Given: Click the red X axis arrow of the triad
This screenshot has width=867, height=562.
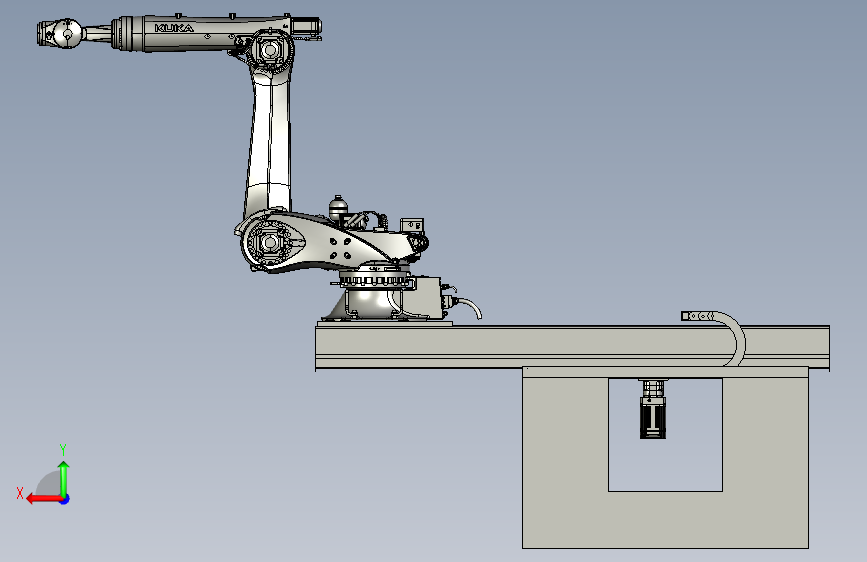Looking at the screenshot, I should pyautogui.click(x=43, y=499).
